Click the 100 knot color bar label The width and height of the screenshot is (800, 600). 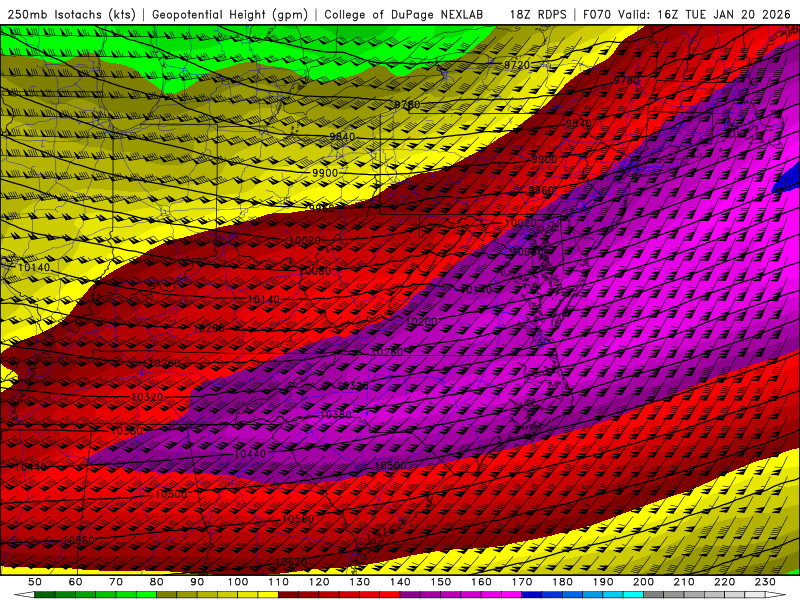(238, 582)
